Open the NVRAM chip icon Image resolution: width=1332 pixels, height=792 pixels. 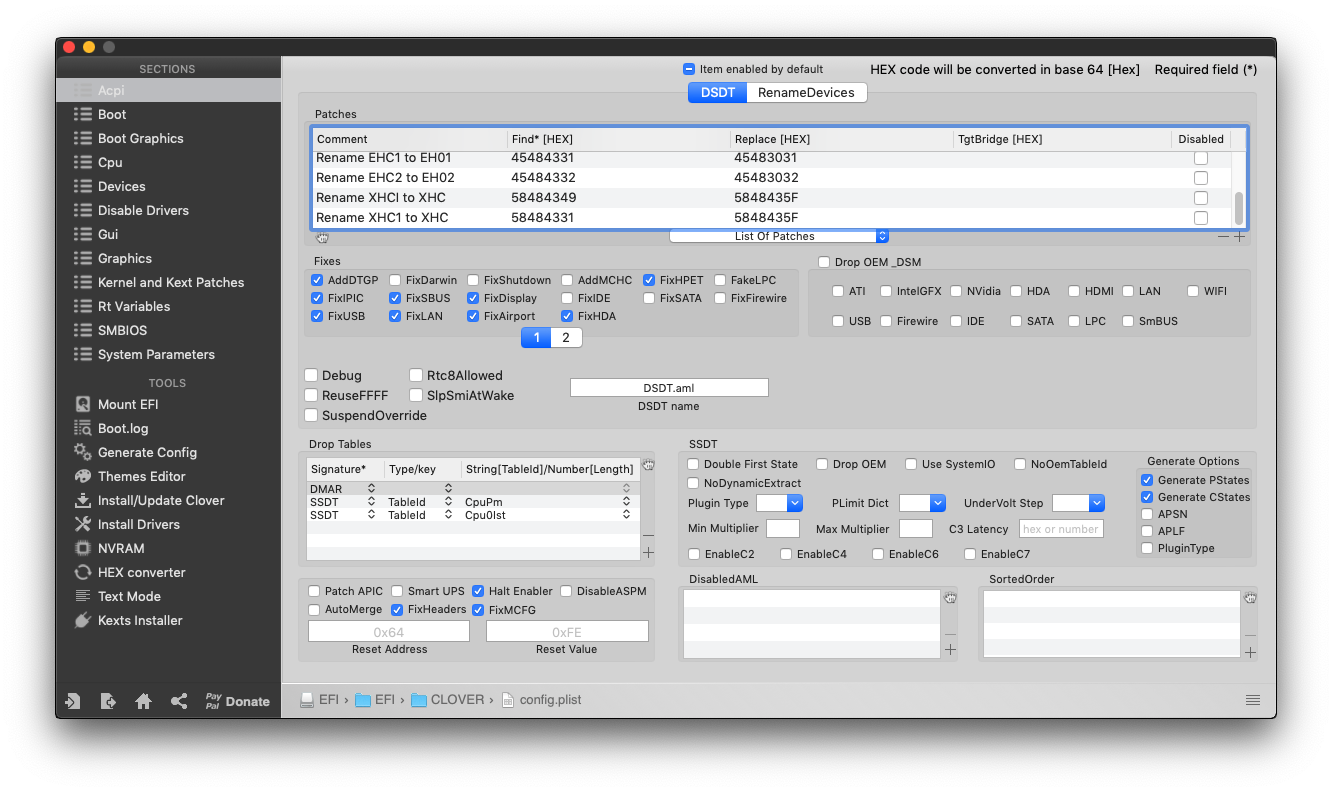82,548
